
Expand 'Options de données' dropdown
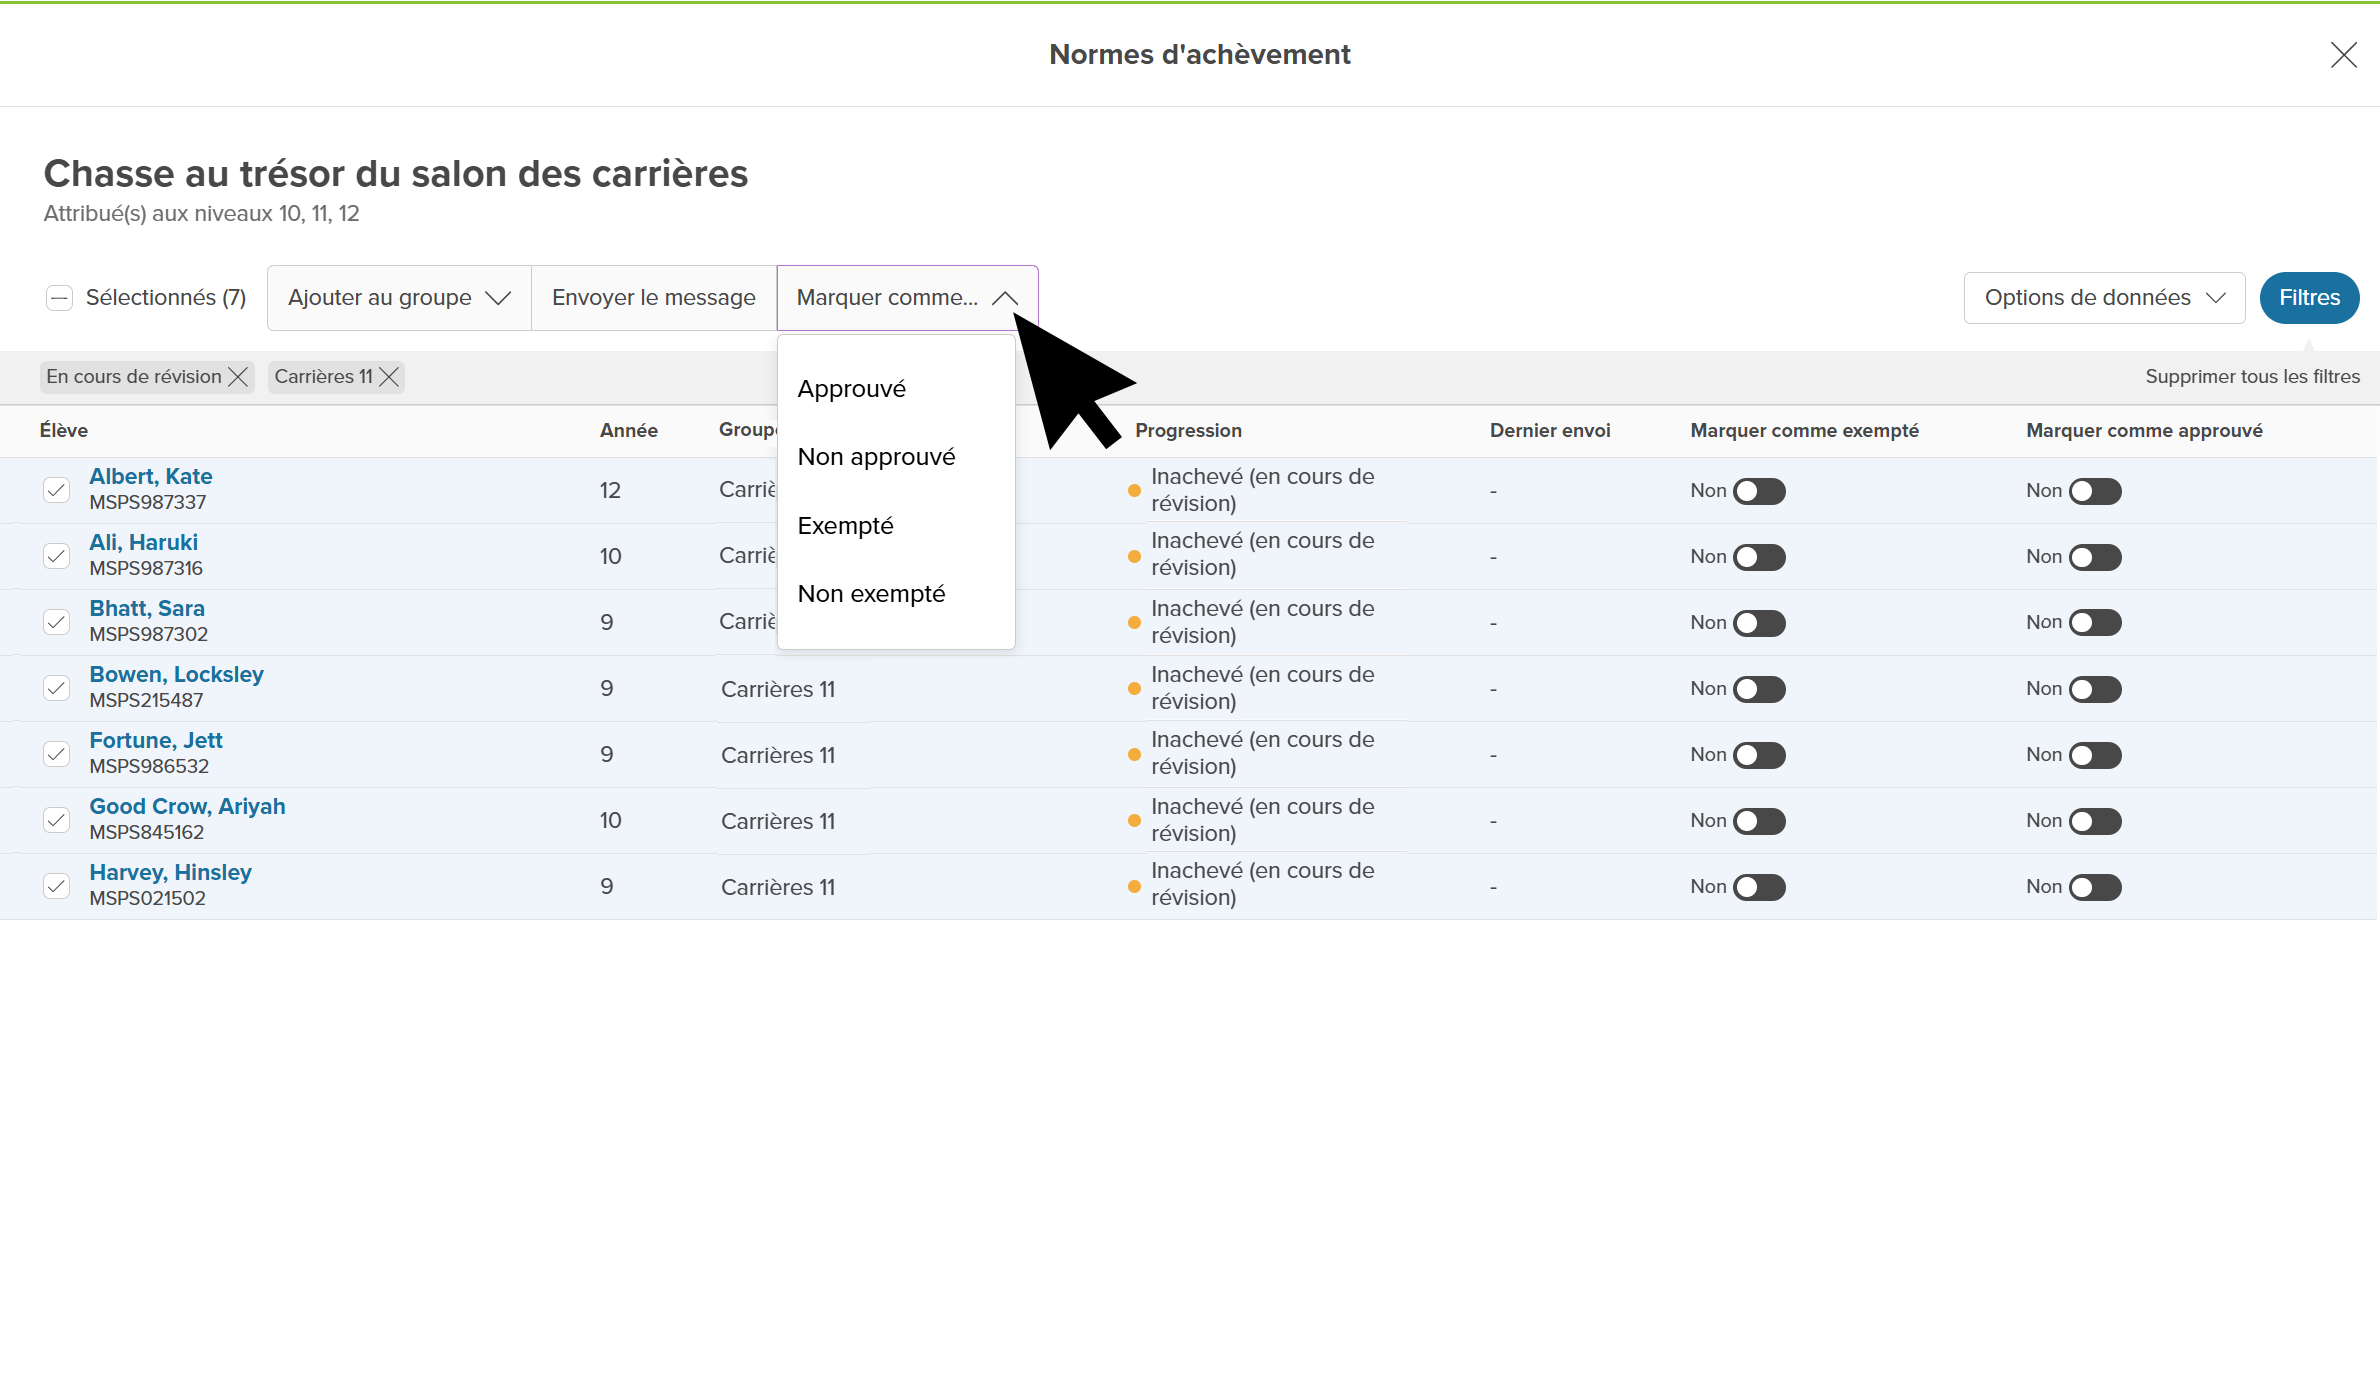click(x=2104, y=298)
